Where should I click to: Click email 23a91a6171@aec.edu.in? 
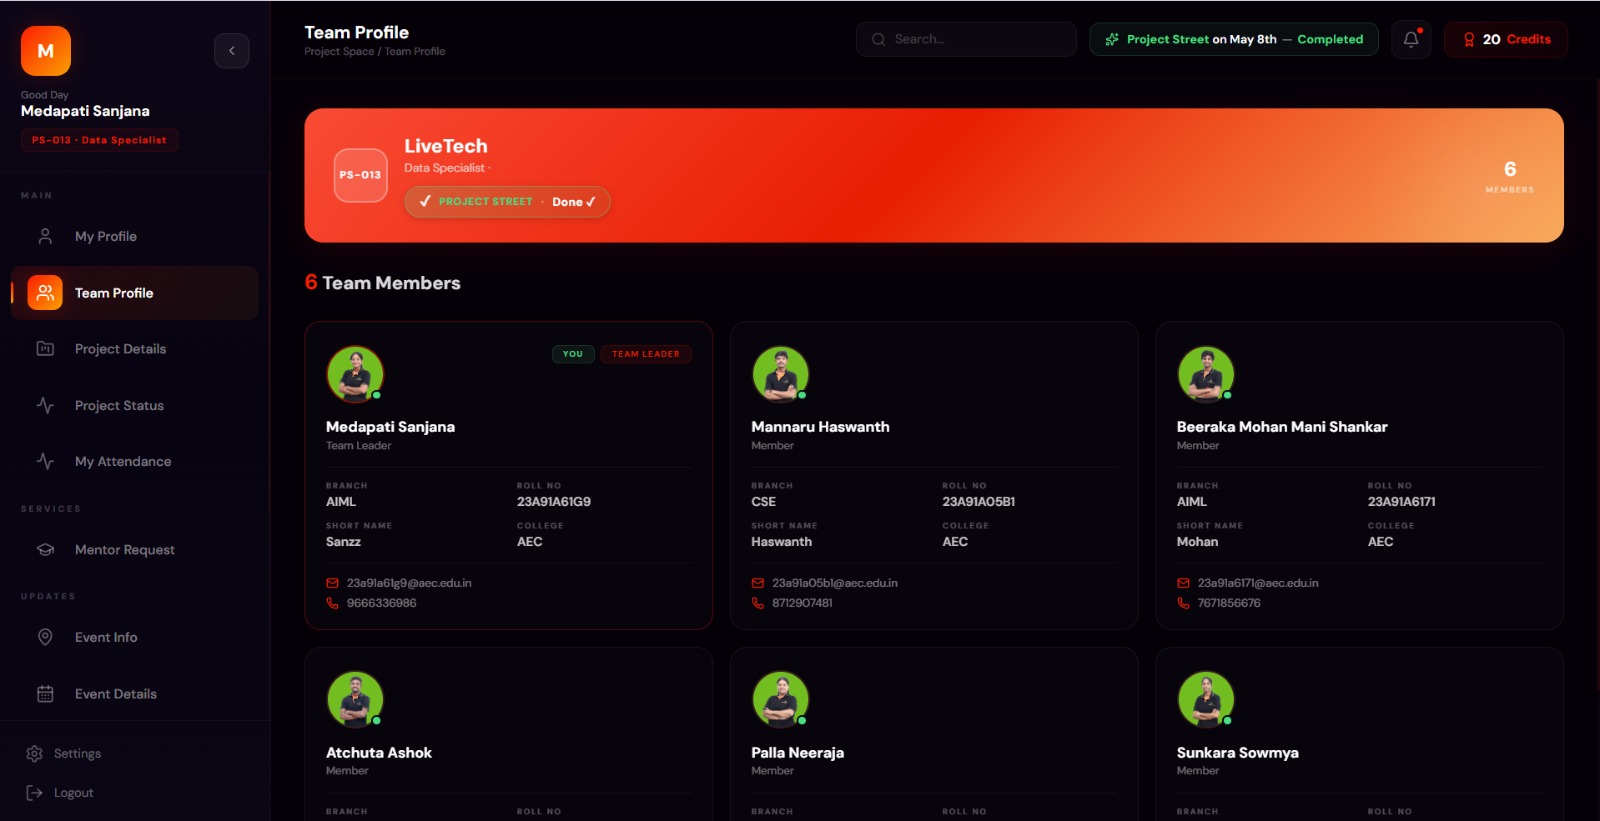tap(1258, 583)
